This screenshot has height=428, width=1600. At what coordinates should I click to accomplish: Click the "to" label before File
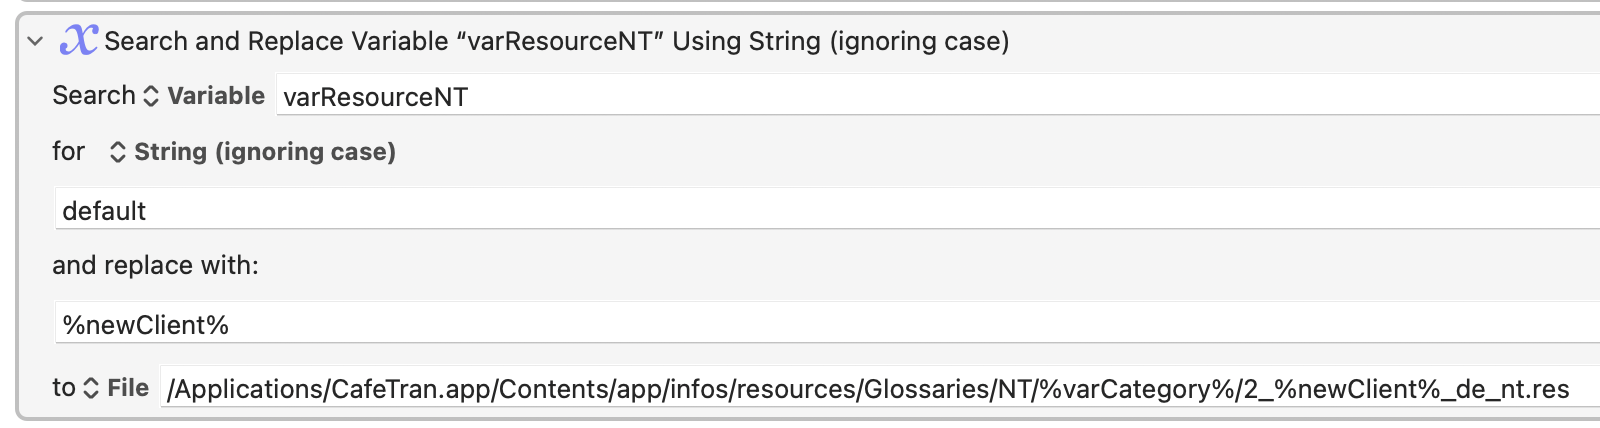pyautogui.click(x=64, y=388)
